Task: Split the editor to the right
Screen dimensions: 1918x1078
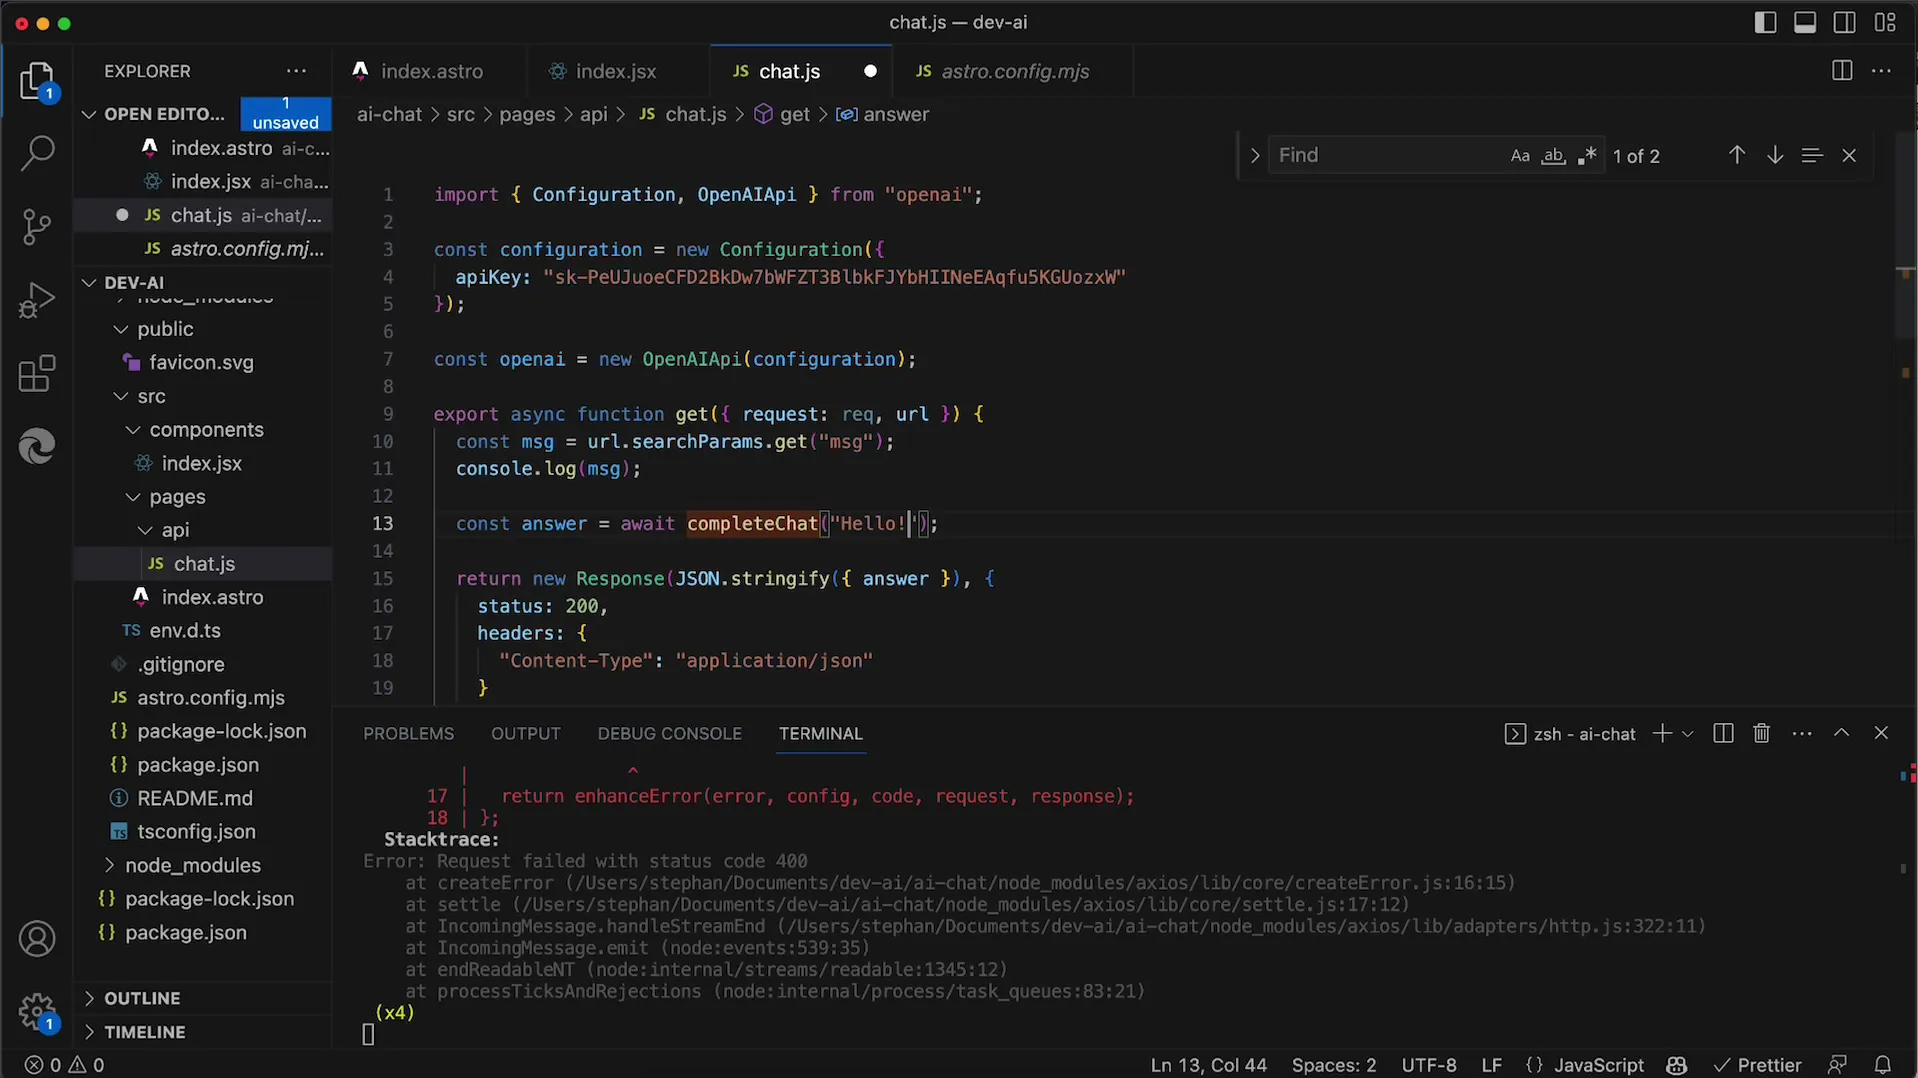Action: [1841, 71]
